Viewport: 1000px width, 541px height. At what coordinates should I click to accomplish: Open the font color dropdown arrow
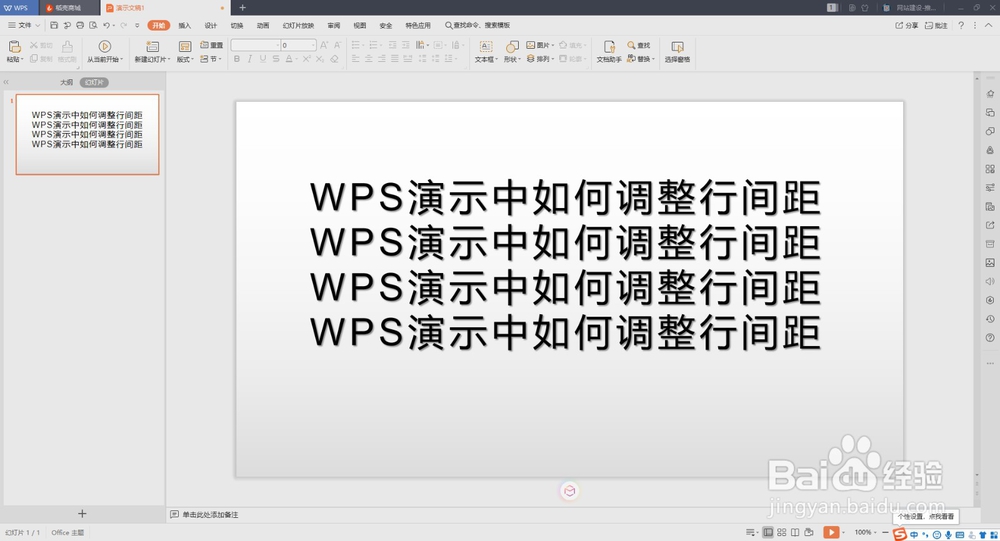click(x=296, y=59)
